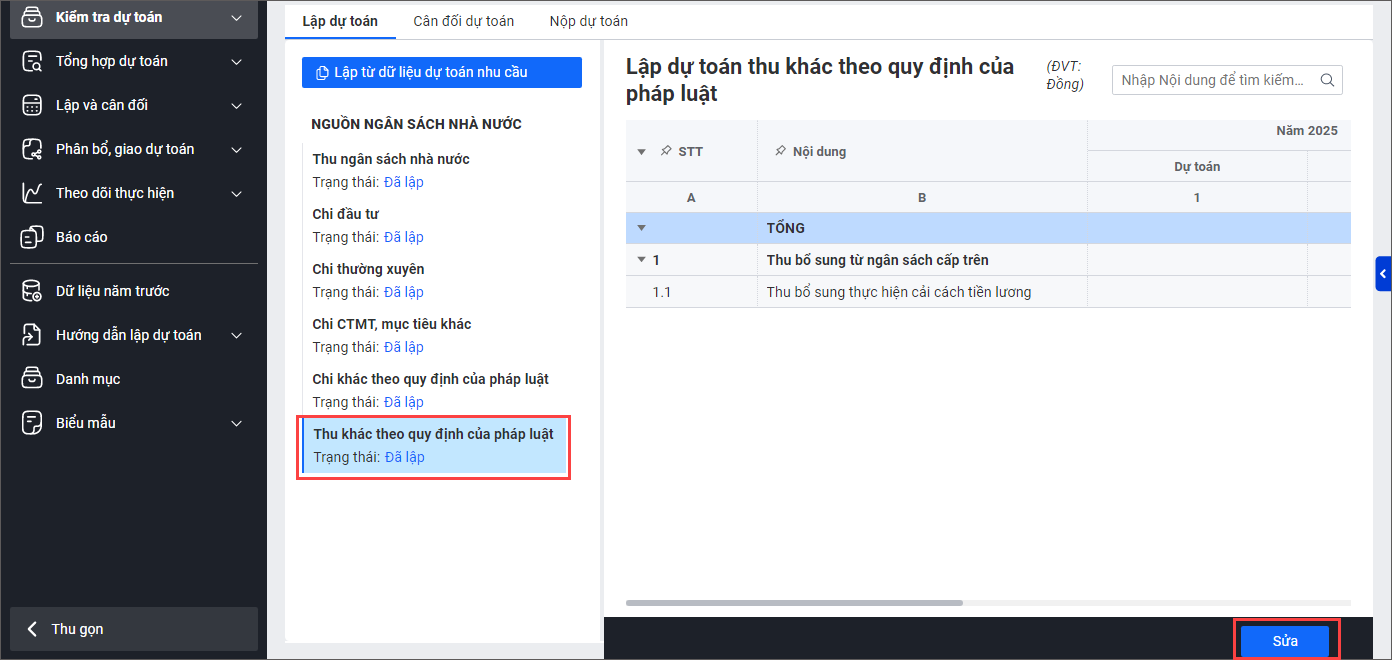
Task: Click the Phân bổ, giao dự toán icon
Action: 33,149
